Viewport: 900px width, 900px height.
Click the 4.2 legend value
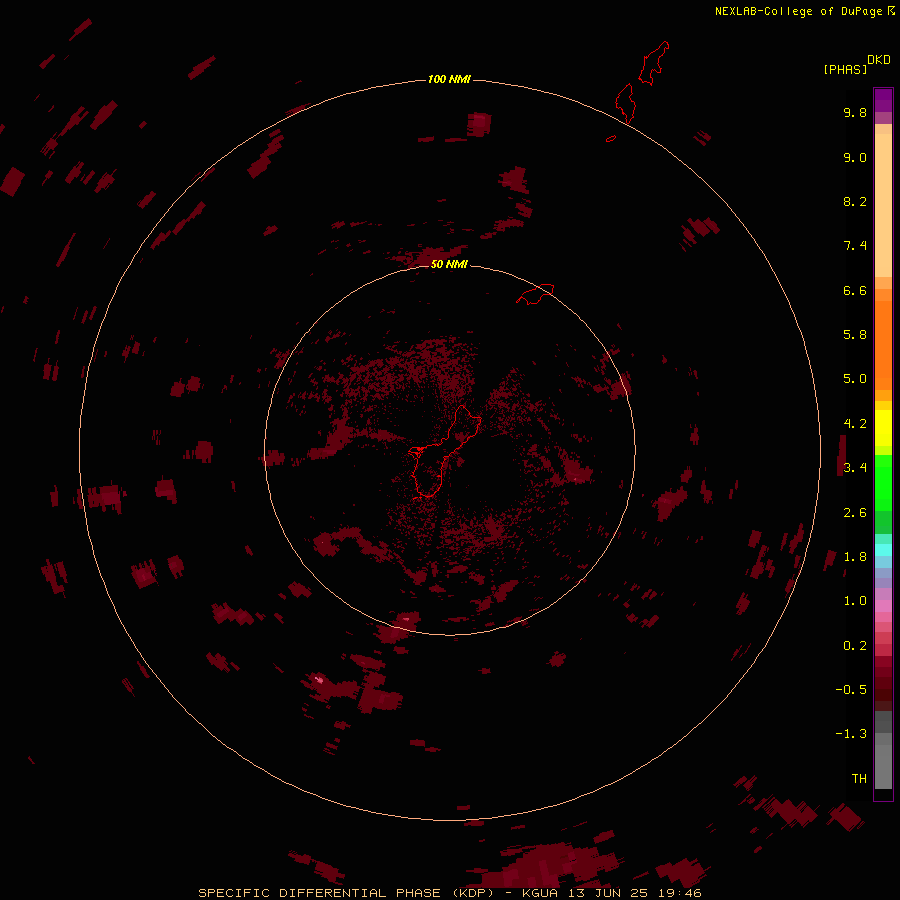click(855, 424)
